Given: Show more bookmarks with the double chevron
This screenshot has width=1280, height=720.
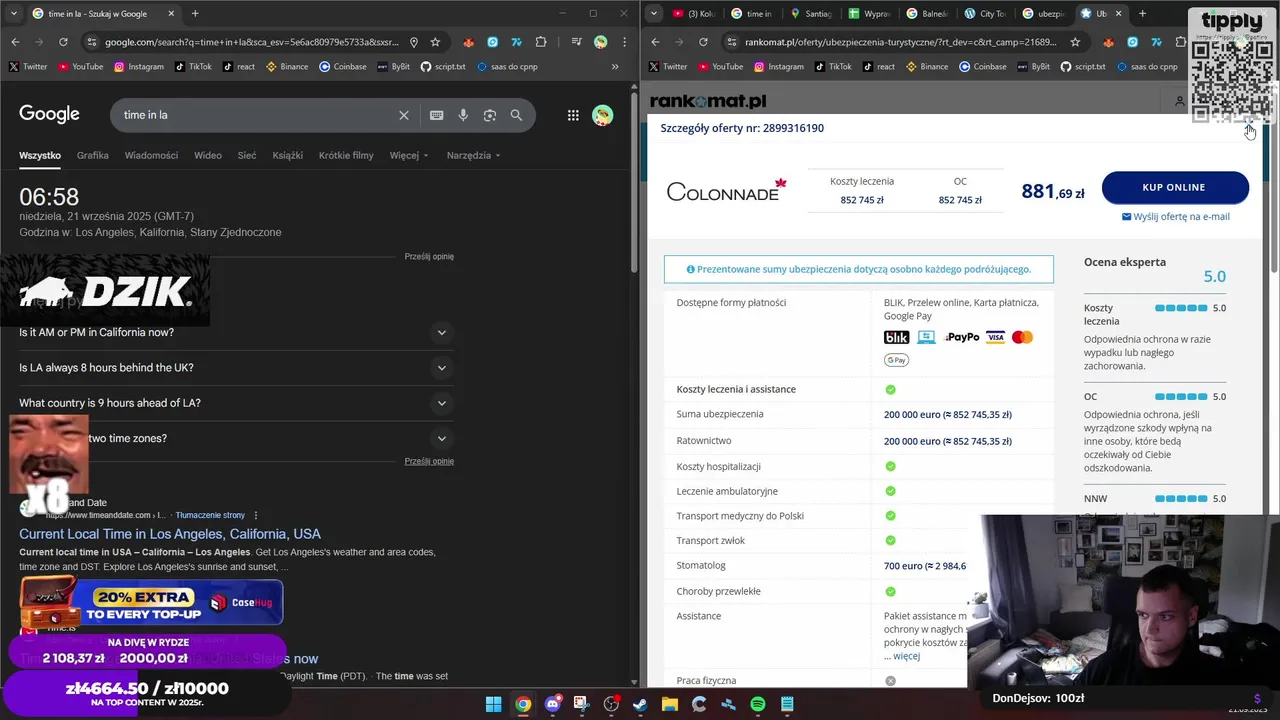Looking at the screenshot, I should 615,67.
